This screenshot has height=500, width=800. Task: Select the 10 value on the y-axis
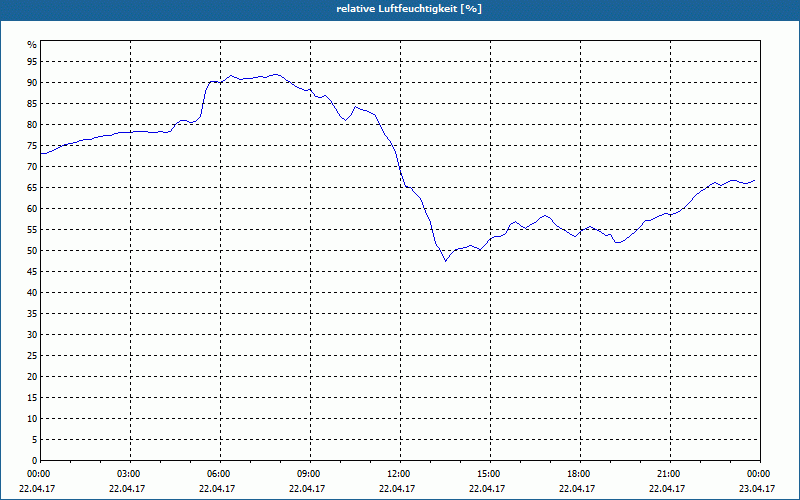coord(32,419)
